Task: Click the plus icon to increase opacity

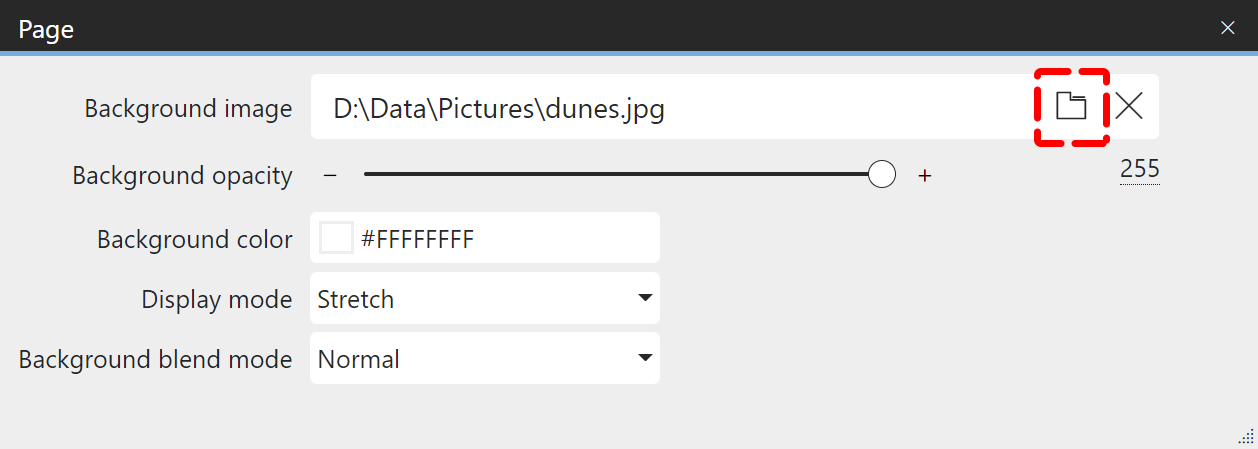Action: (925, 176)
